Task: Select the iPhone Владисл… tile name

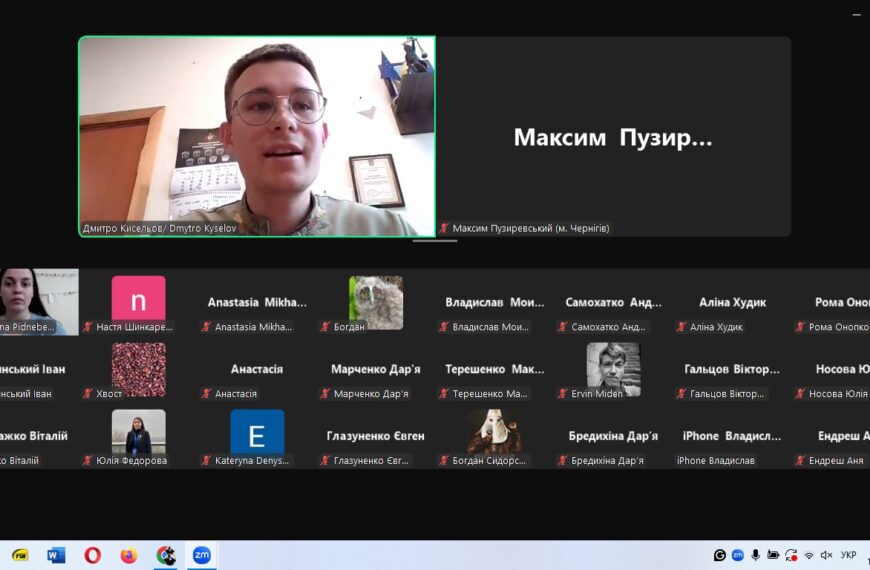Action: (x=732, y=436)
